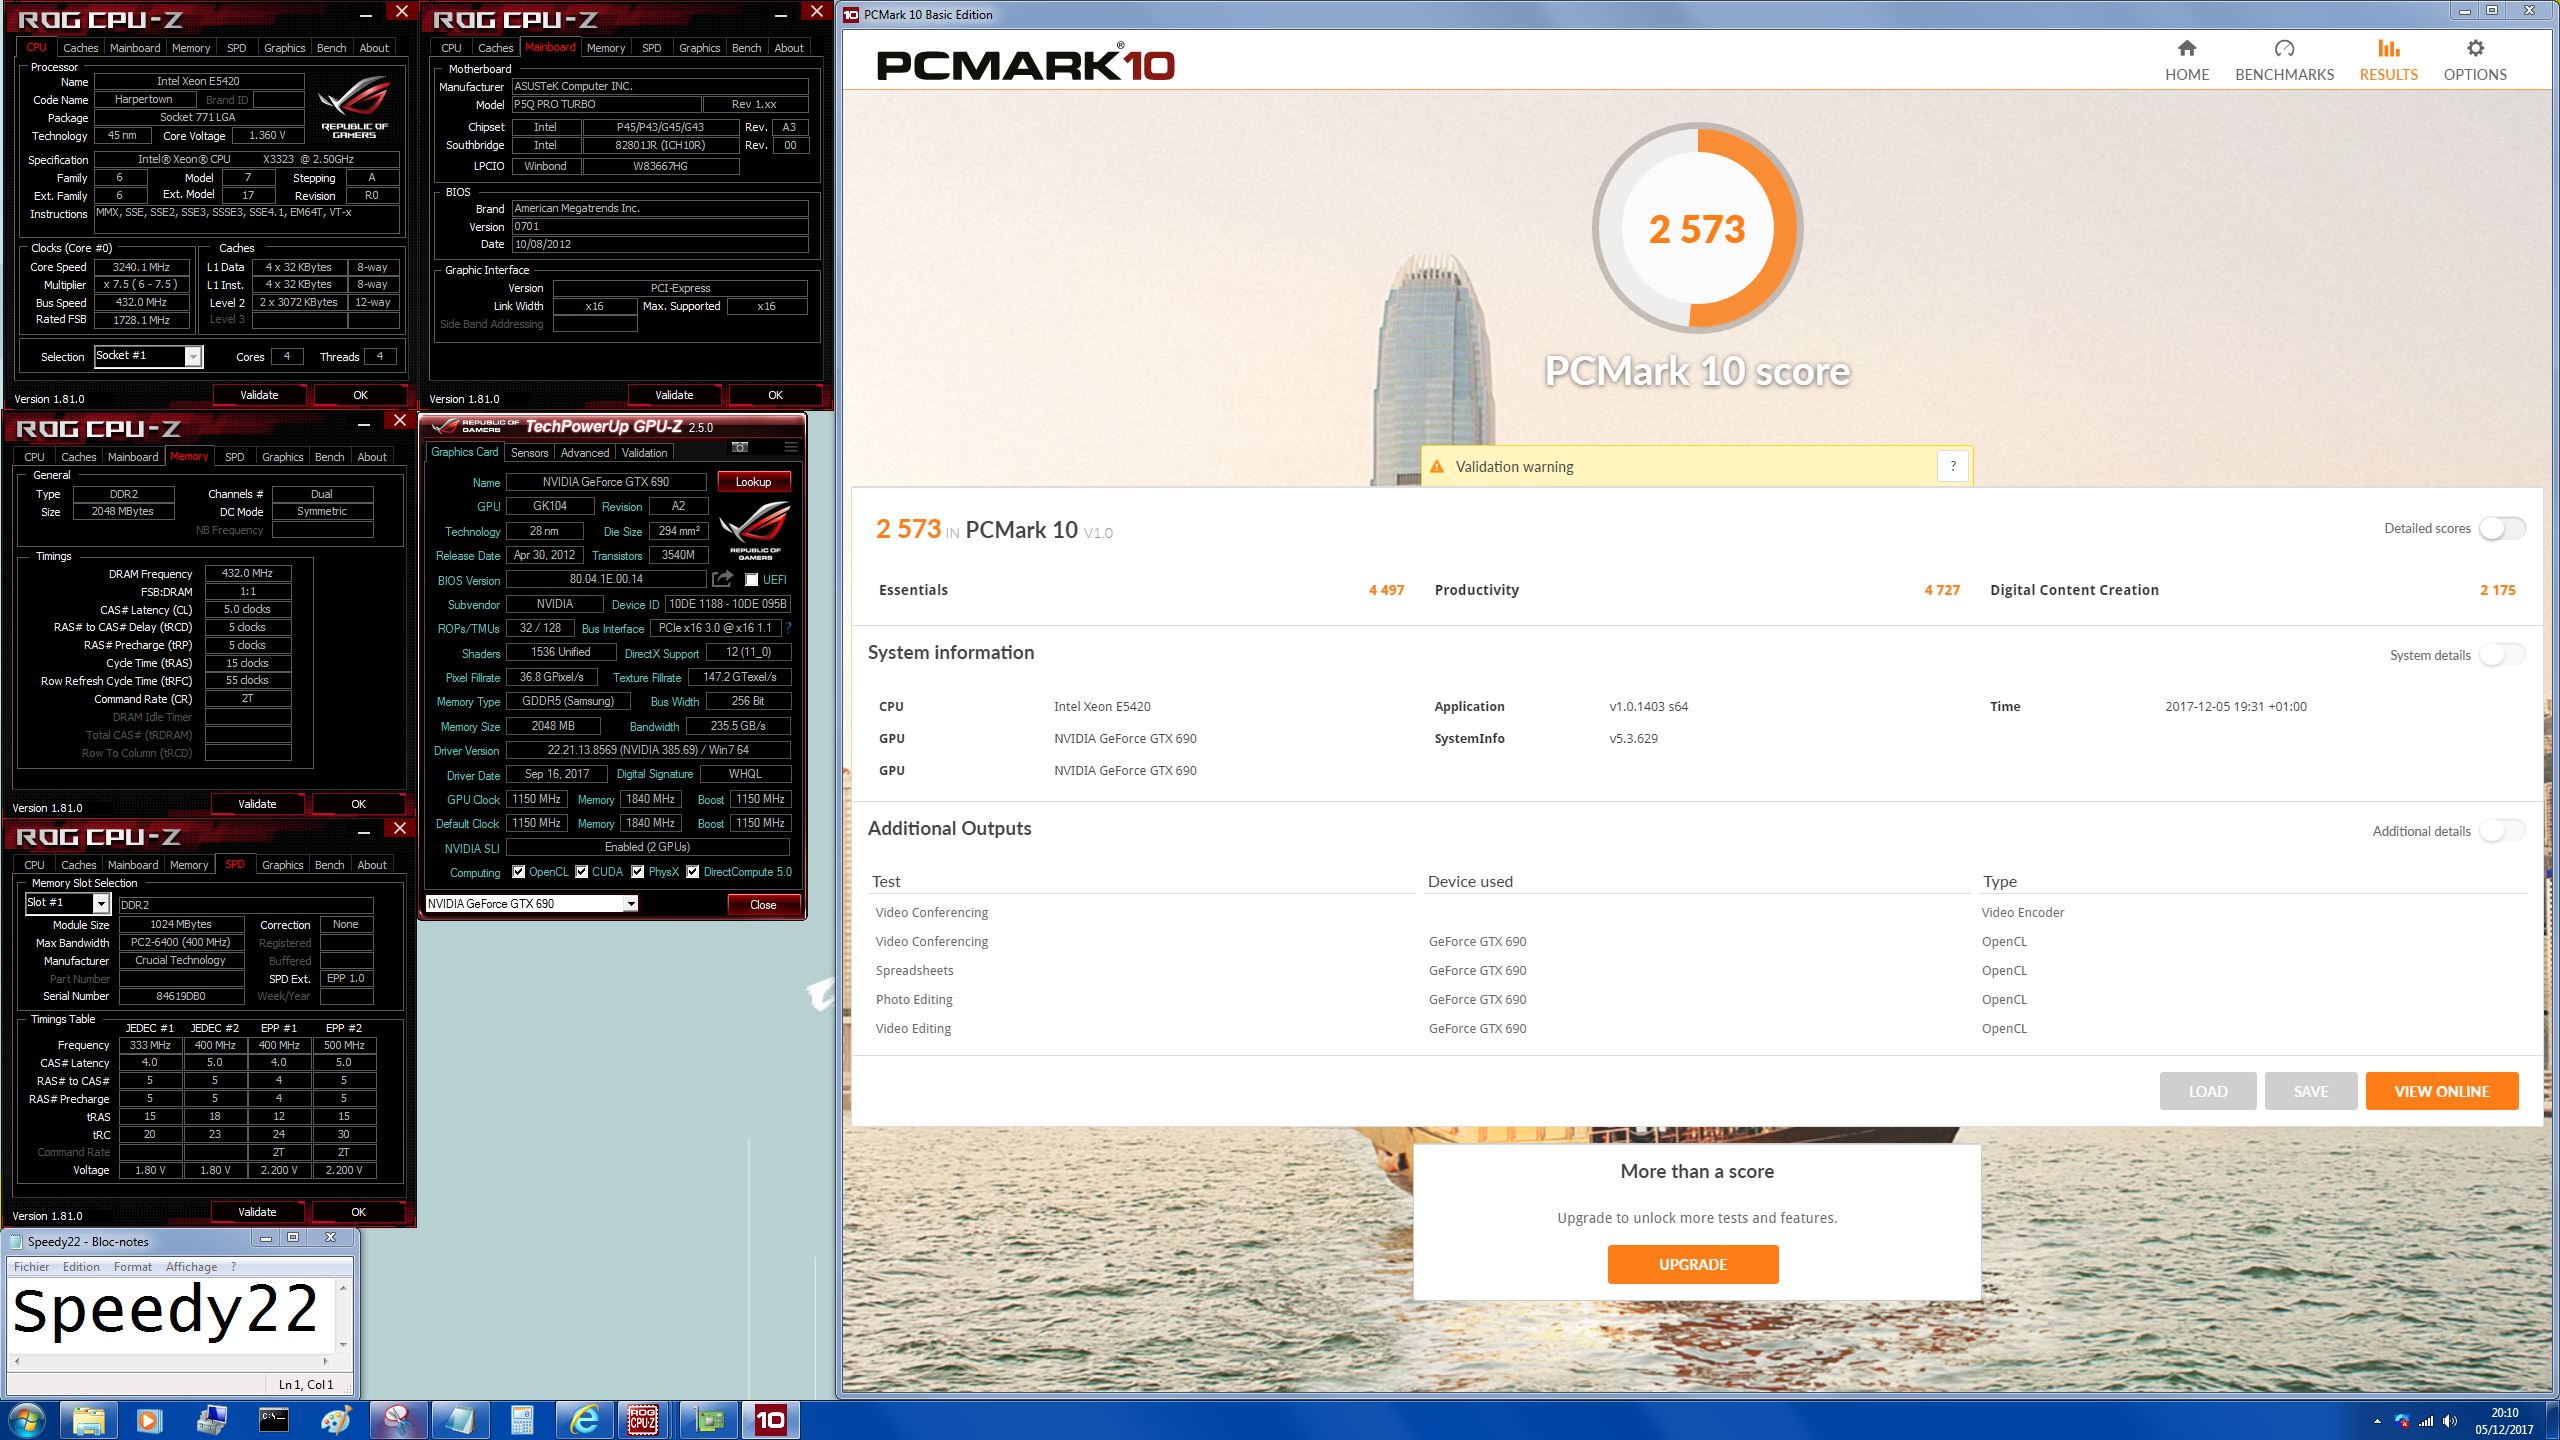Screen dimensions: 2560x1440
Task: Click GPU-Z screenshot camera icon
Action: point(739,447)
